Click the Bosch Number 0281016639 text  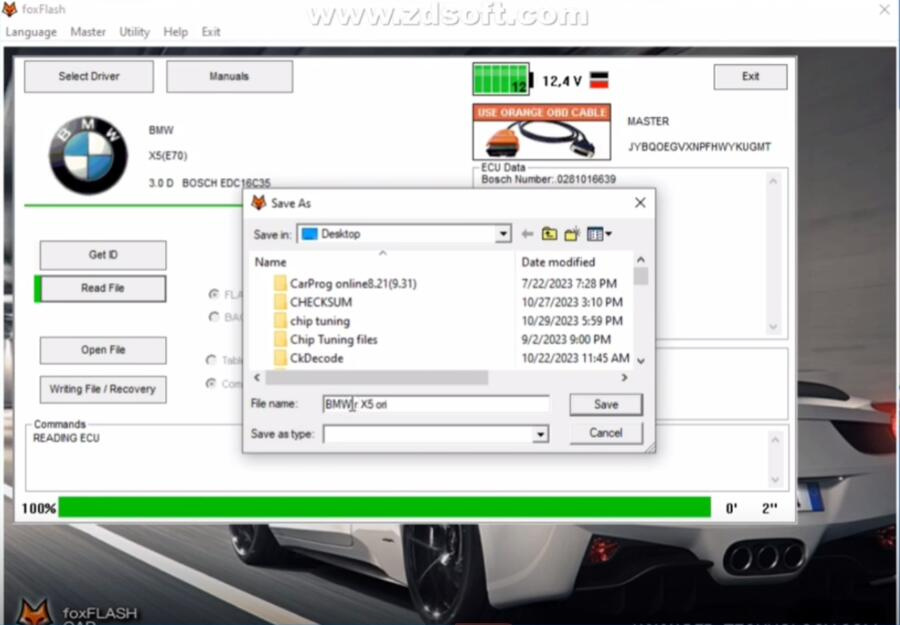(x=548, y=180)
